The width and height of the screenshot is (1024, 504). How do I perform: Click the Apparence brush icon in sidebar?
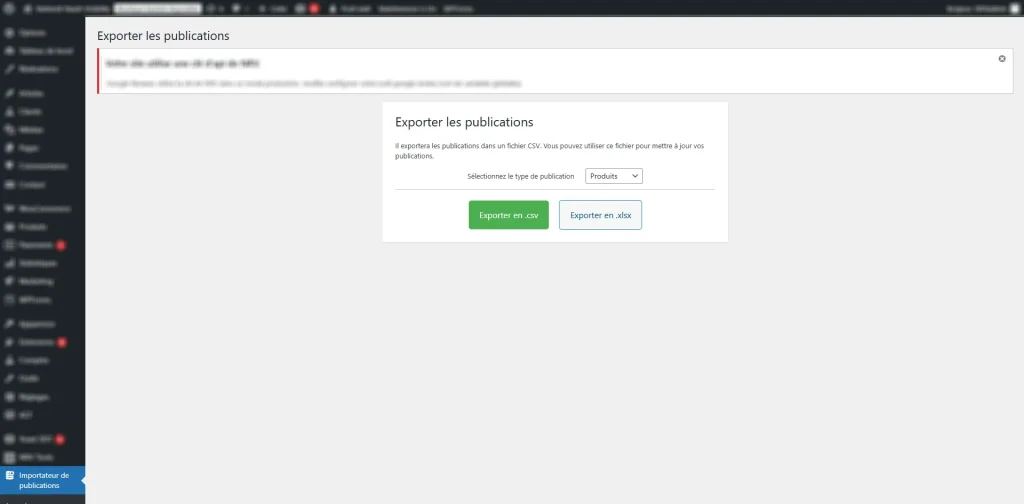point(9,324)
